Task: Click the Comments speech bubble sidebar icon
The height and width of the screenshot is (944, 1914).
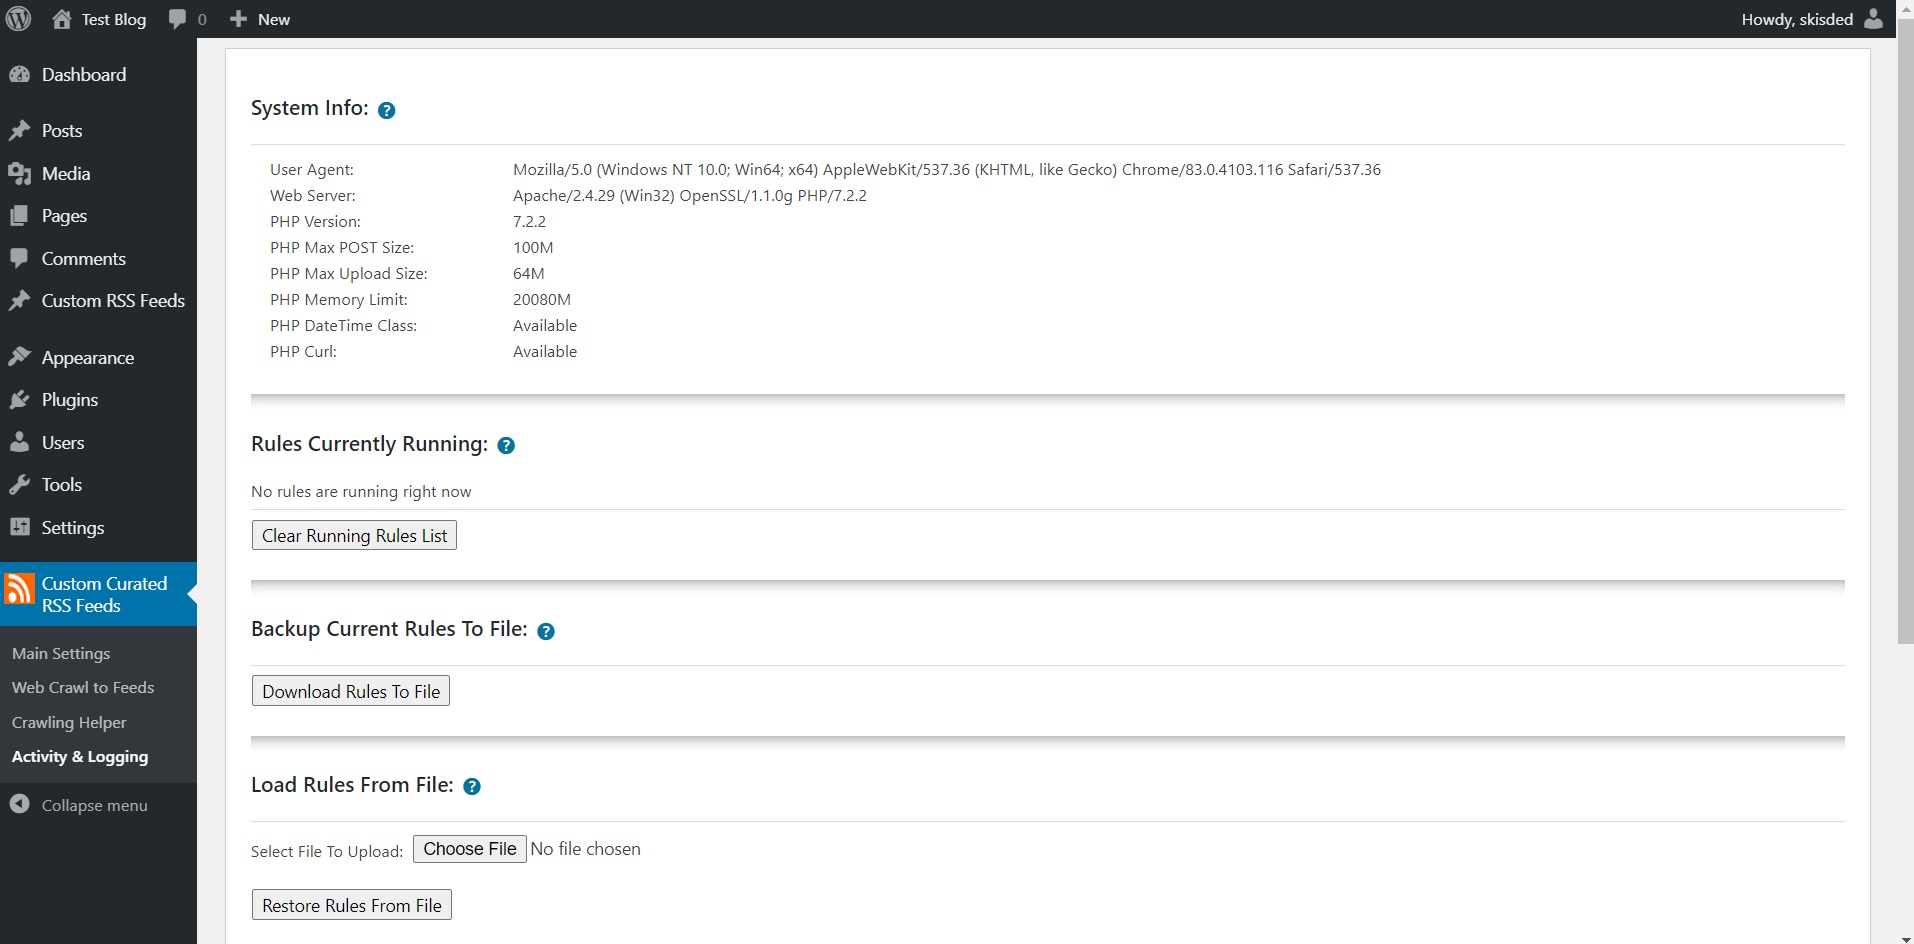Action: (x=19, y=259)
